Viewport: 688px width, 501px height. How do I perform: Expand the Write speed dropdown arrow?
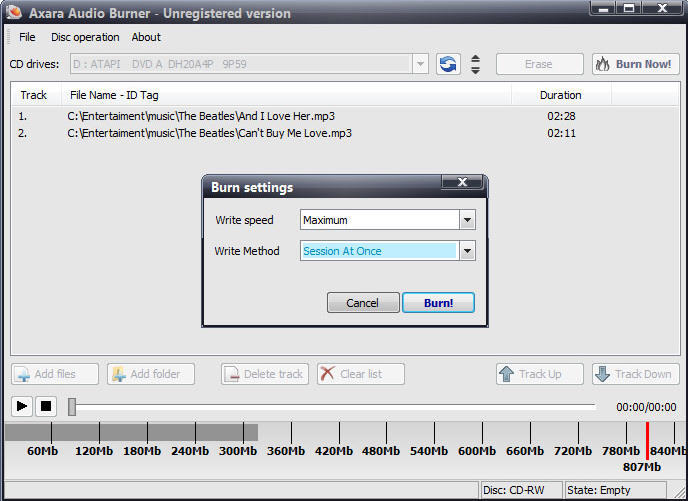(467, 220)
